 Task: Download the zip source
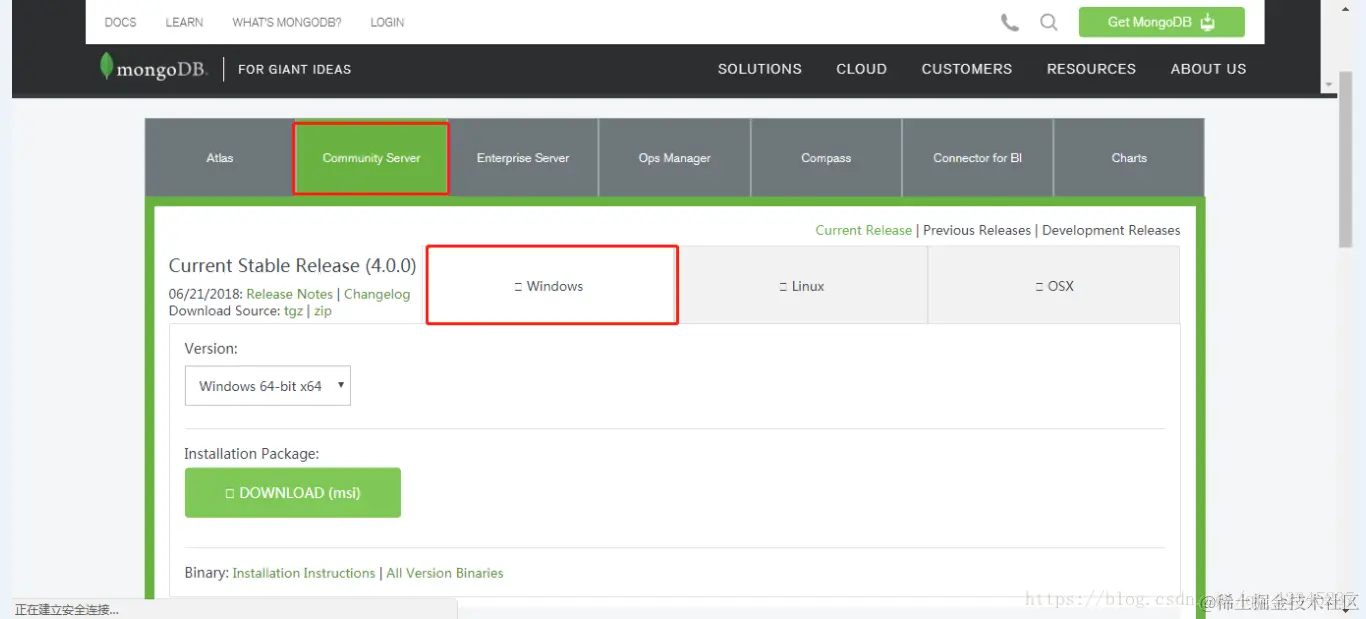pos(323,311)
